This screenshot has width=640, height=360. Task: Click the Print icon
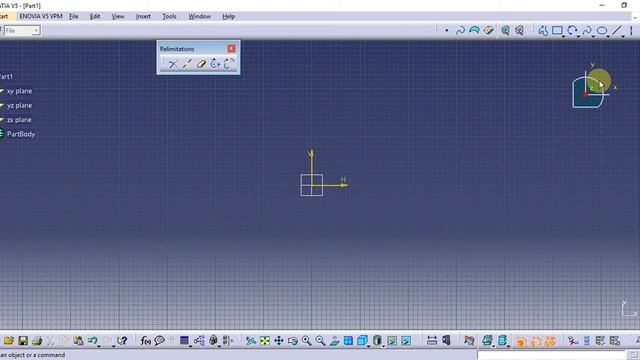coord(37,340)
